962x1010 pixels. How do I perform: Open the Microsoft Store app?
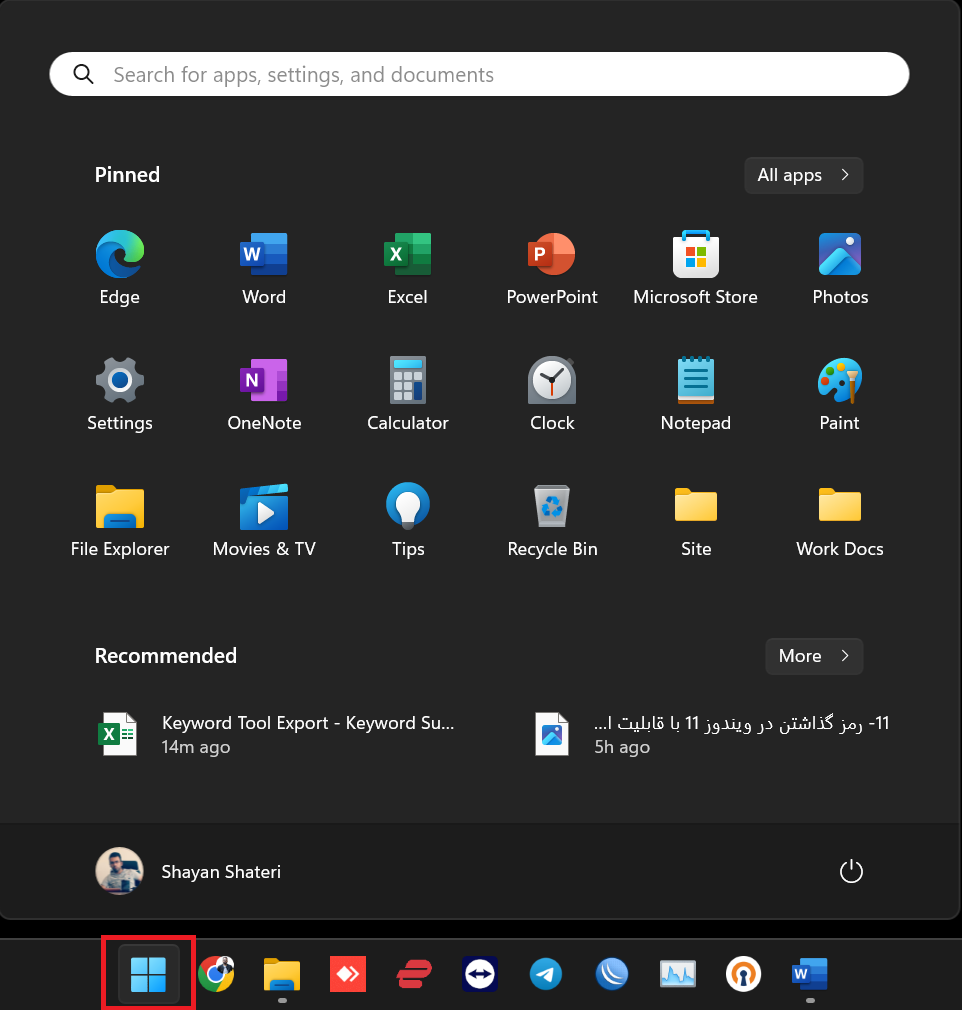(695, 268)
